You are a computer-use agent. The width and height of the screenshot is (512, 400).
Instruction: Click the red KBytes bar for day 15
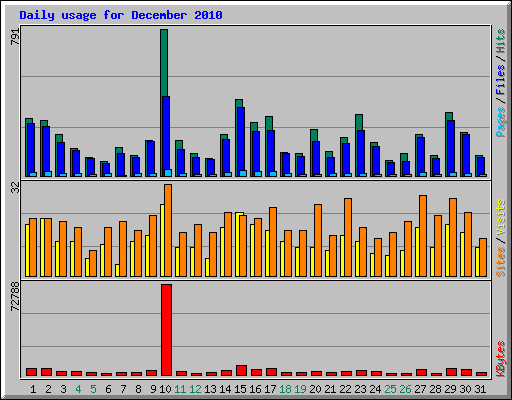241,370
